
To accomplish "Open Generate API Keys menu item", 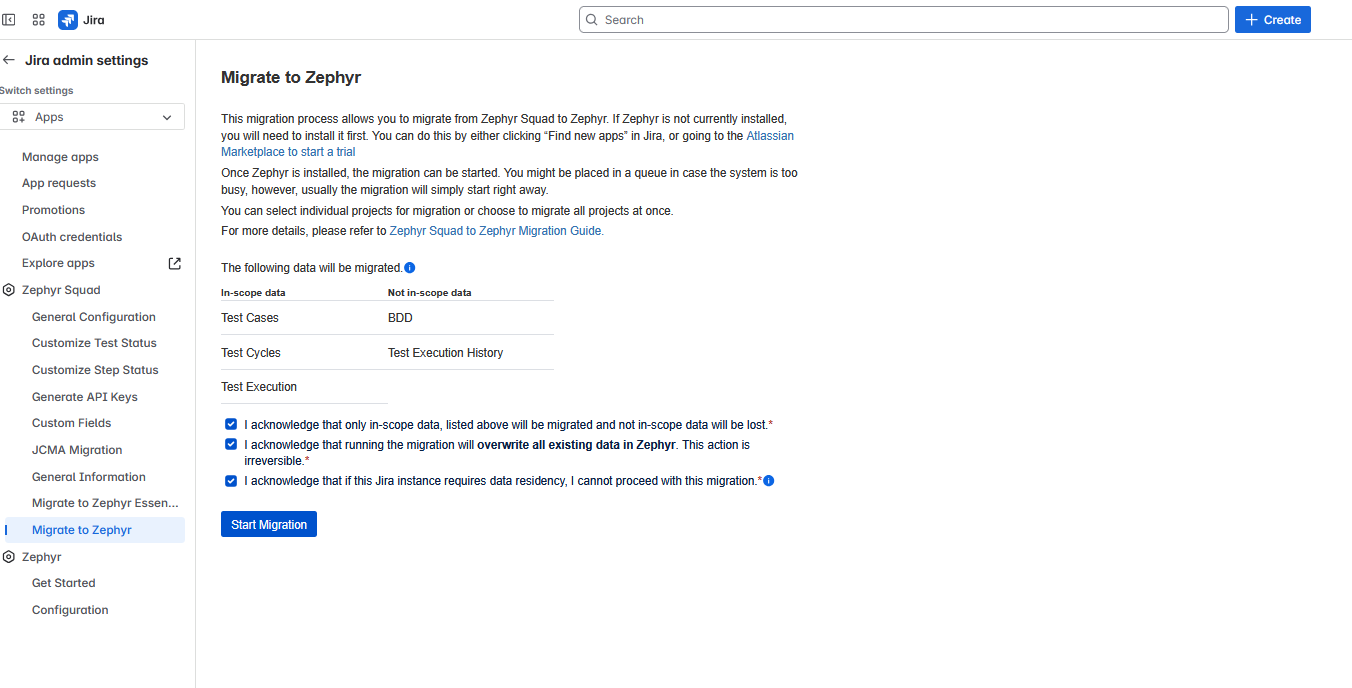I will pos(85,397).
